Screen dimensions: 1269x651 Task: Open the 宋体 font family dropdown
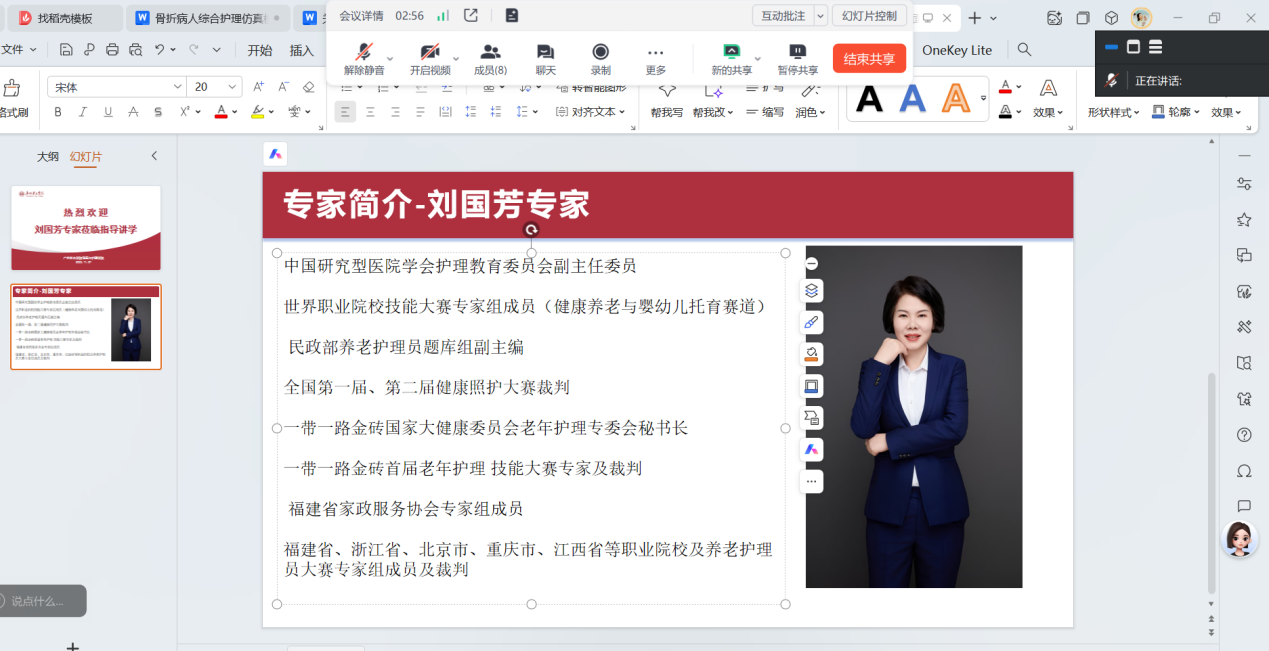(x=114, y=86)
